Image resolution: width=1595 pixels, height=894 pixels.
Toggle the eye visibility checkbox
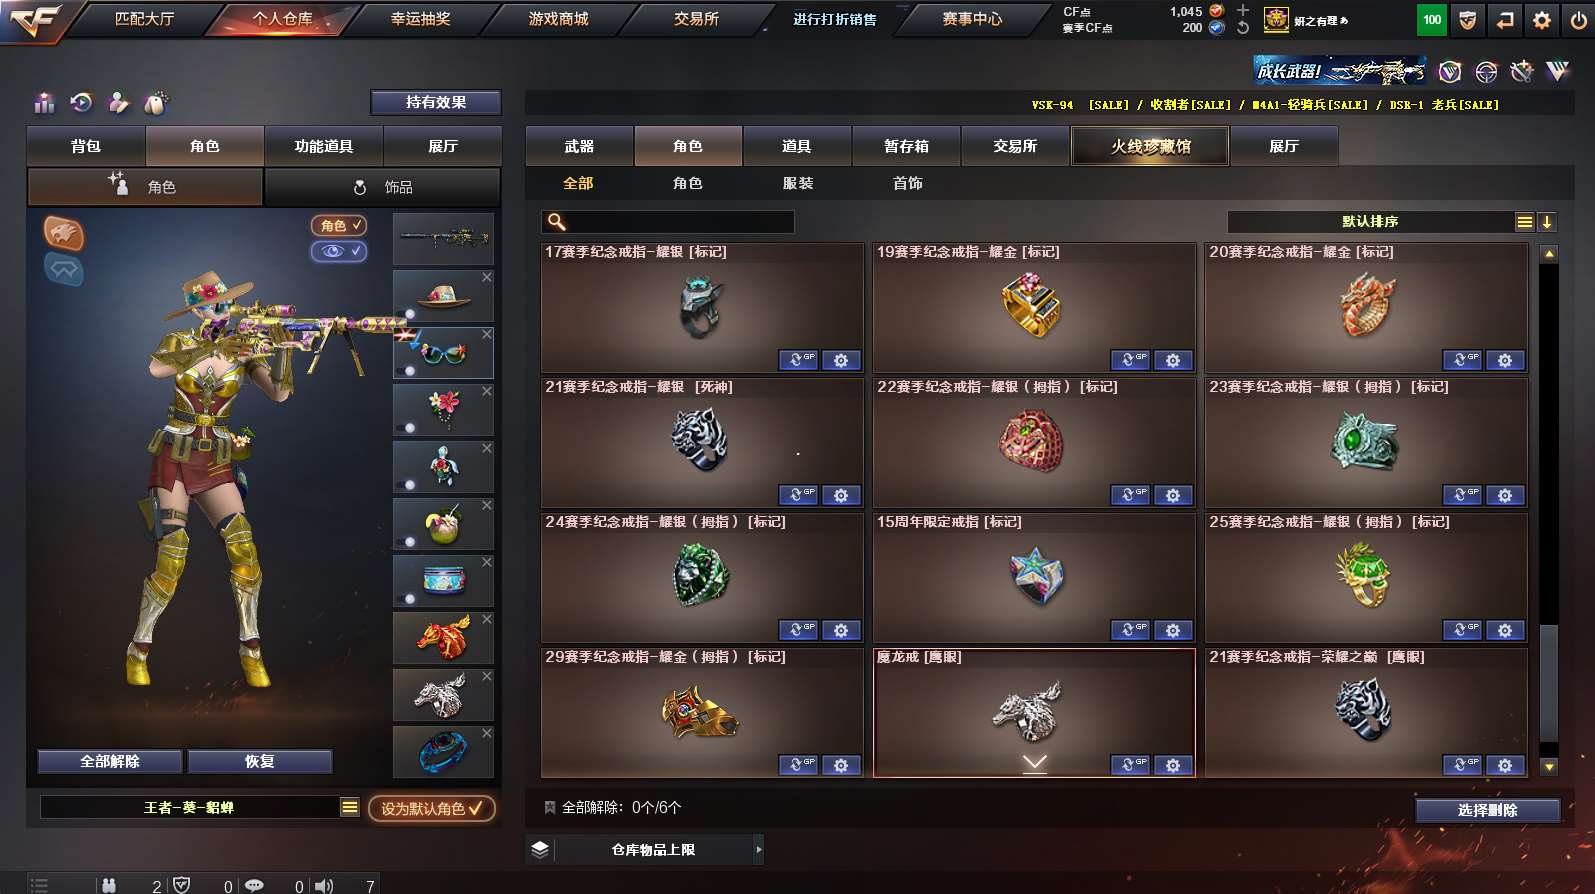(339, 251)
